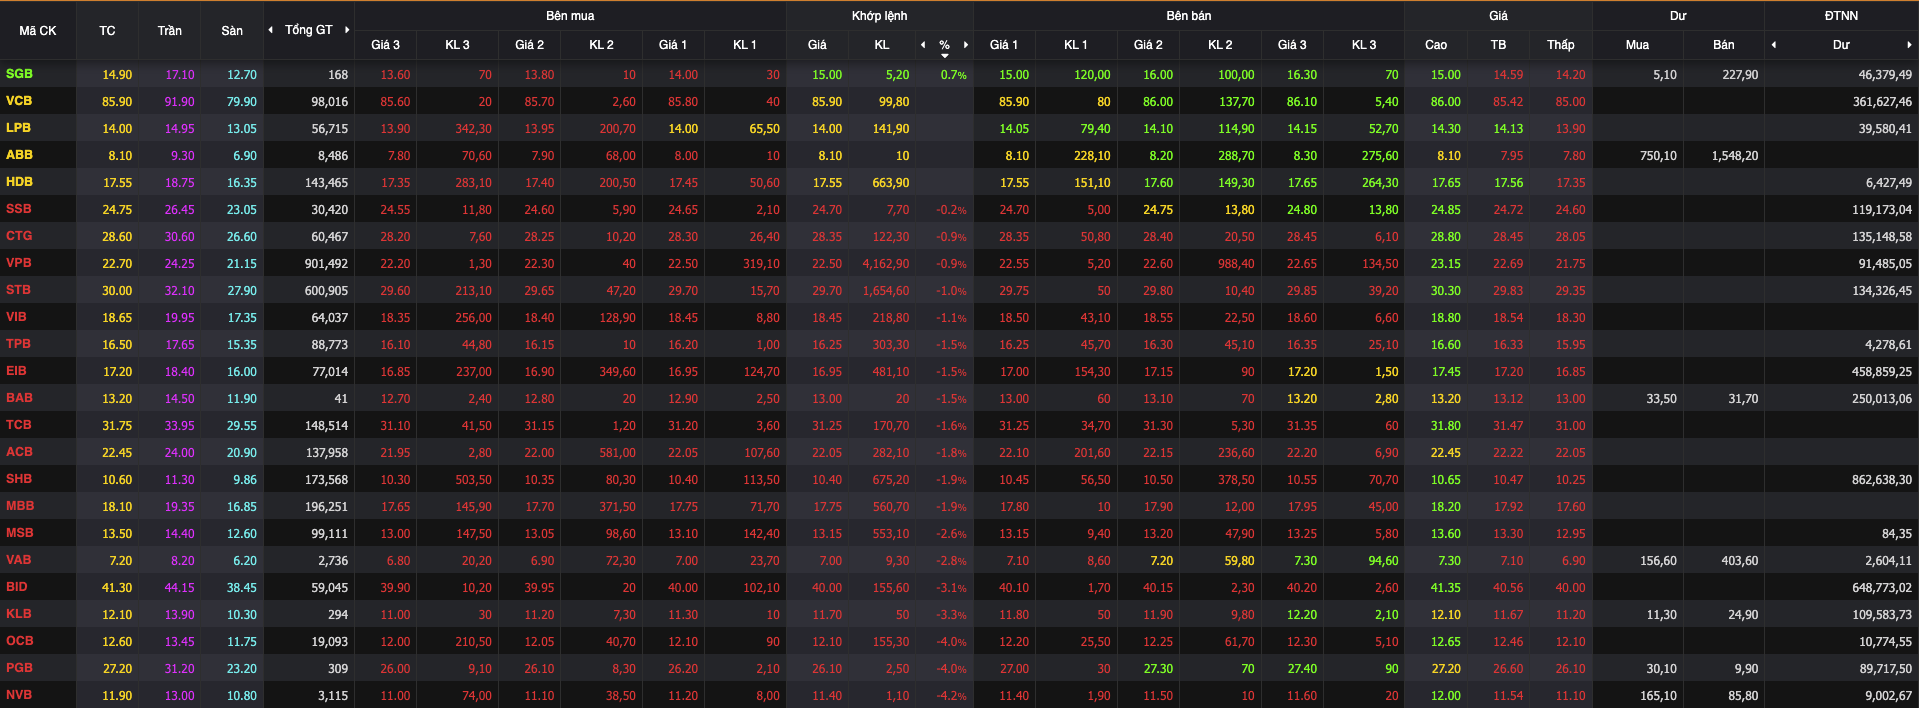Select the KLB ticker
This screenshot has width=1919, height=708.
click(18, 614)
